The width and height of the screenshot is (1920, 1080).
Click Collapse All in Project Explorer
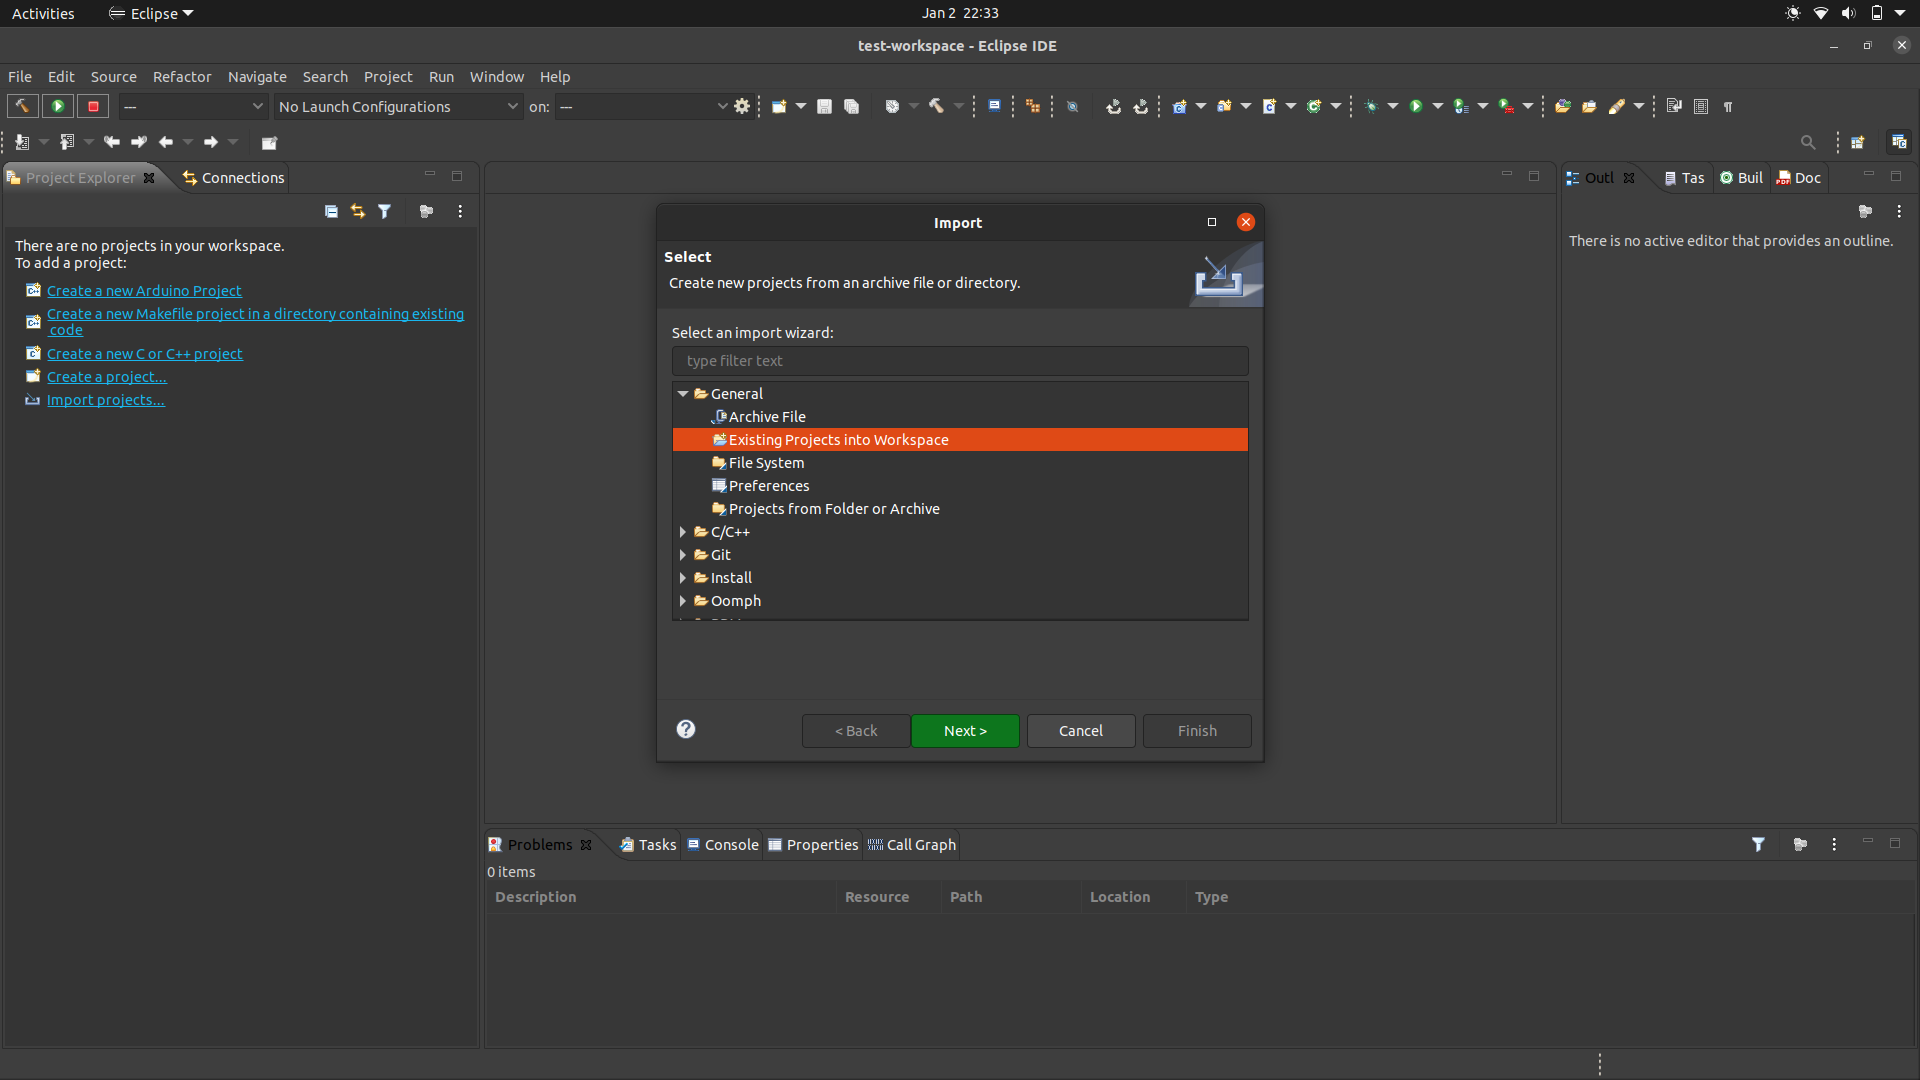[331, 211]
